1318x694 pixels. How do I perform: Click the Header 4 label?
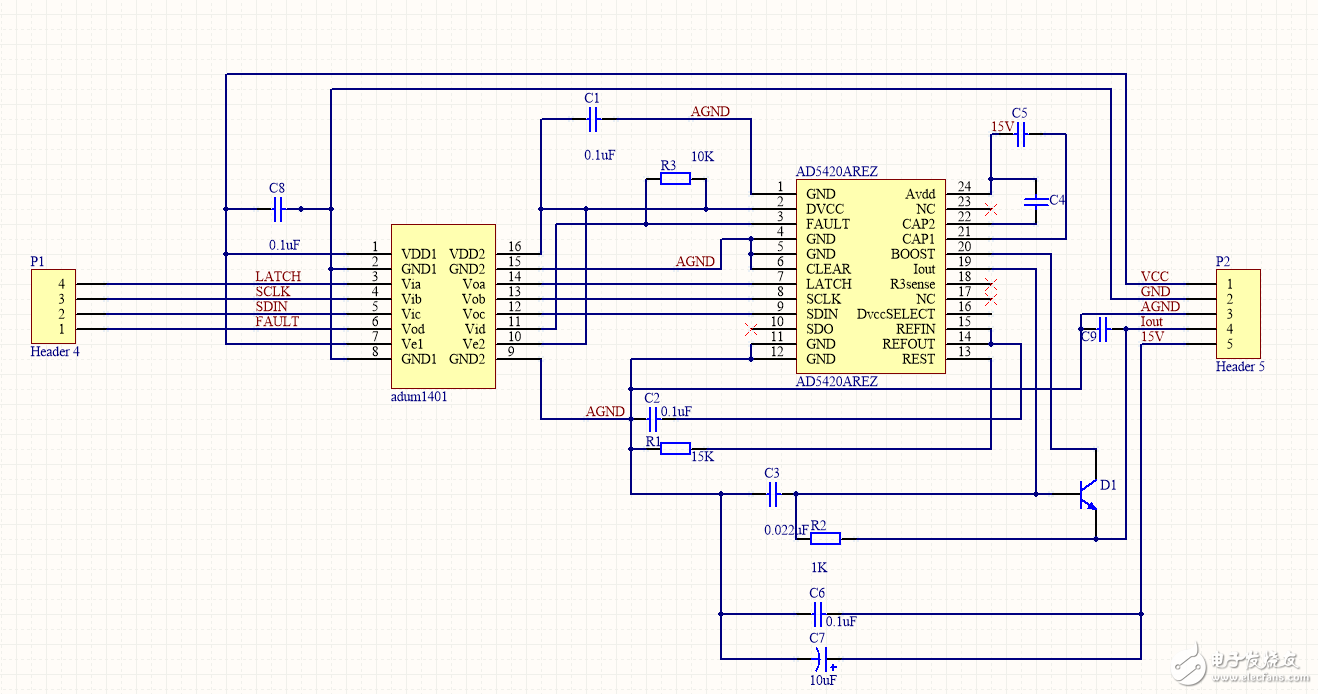[x=55, y=352]
